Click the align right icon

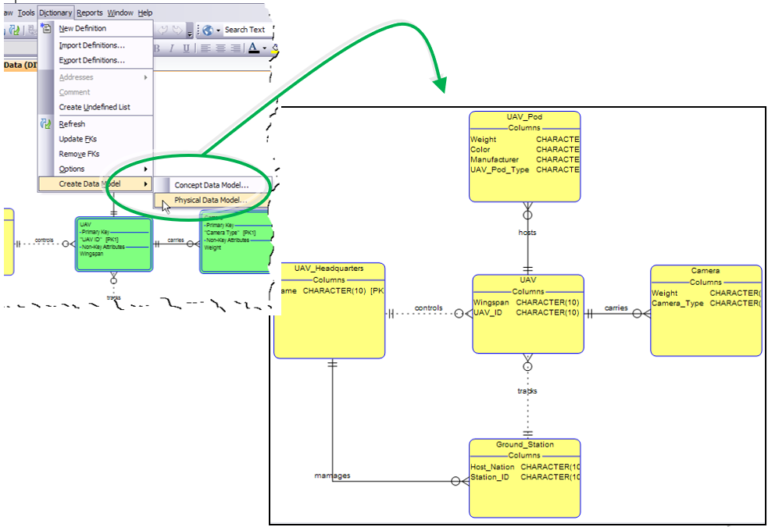[x=234, y=48]
